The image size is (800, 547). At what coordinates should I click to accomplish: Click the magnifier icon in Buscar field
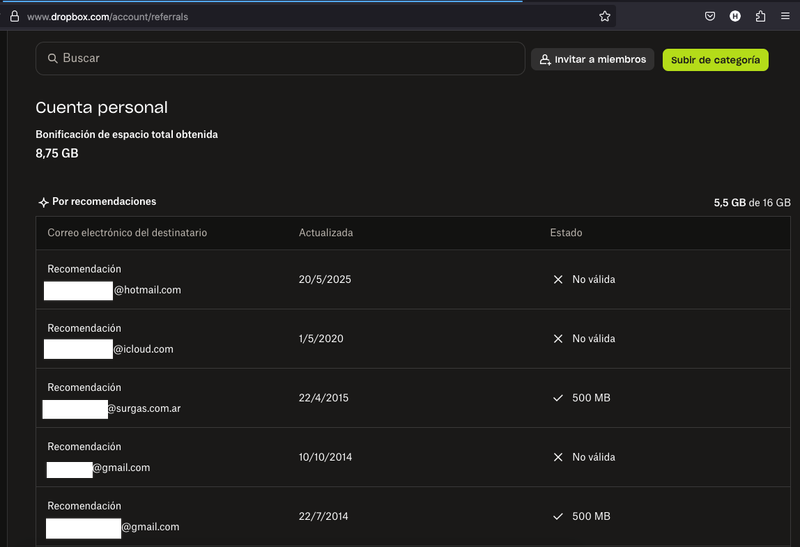click(x=52, y=59)
